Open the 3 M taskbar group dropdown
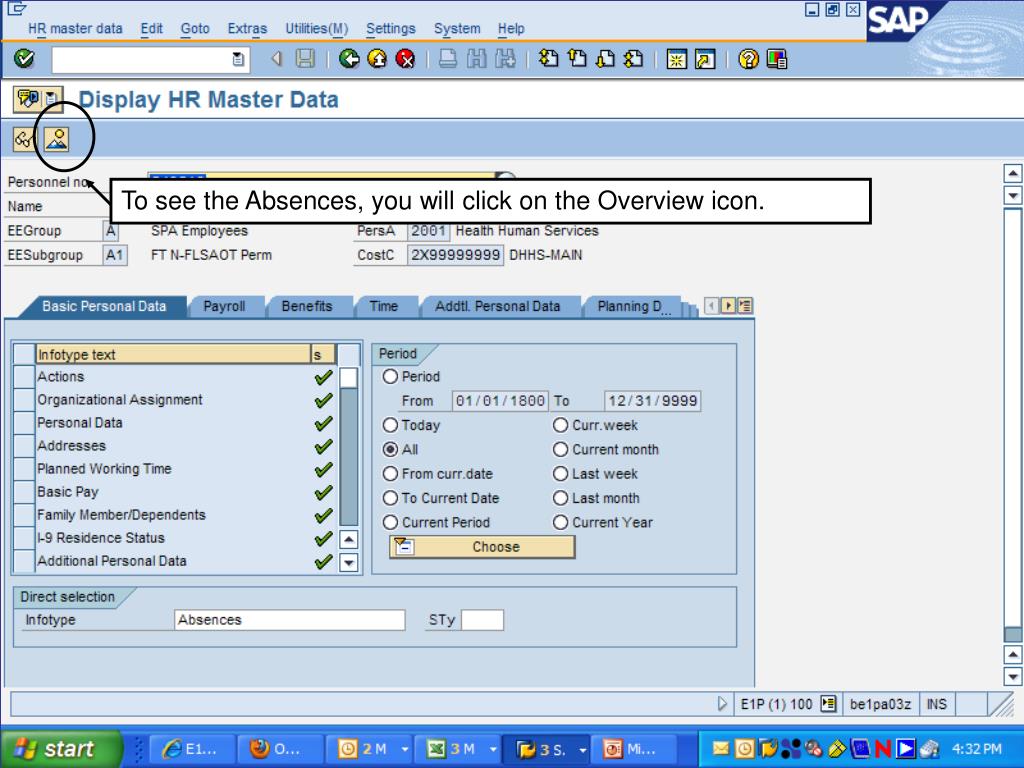Viewport: 1024px width, 768px height. [x=494, y=749]
